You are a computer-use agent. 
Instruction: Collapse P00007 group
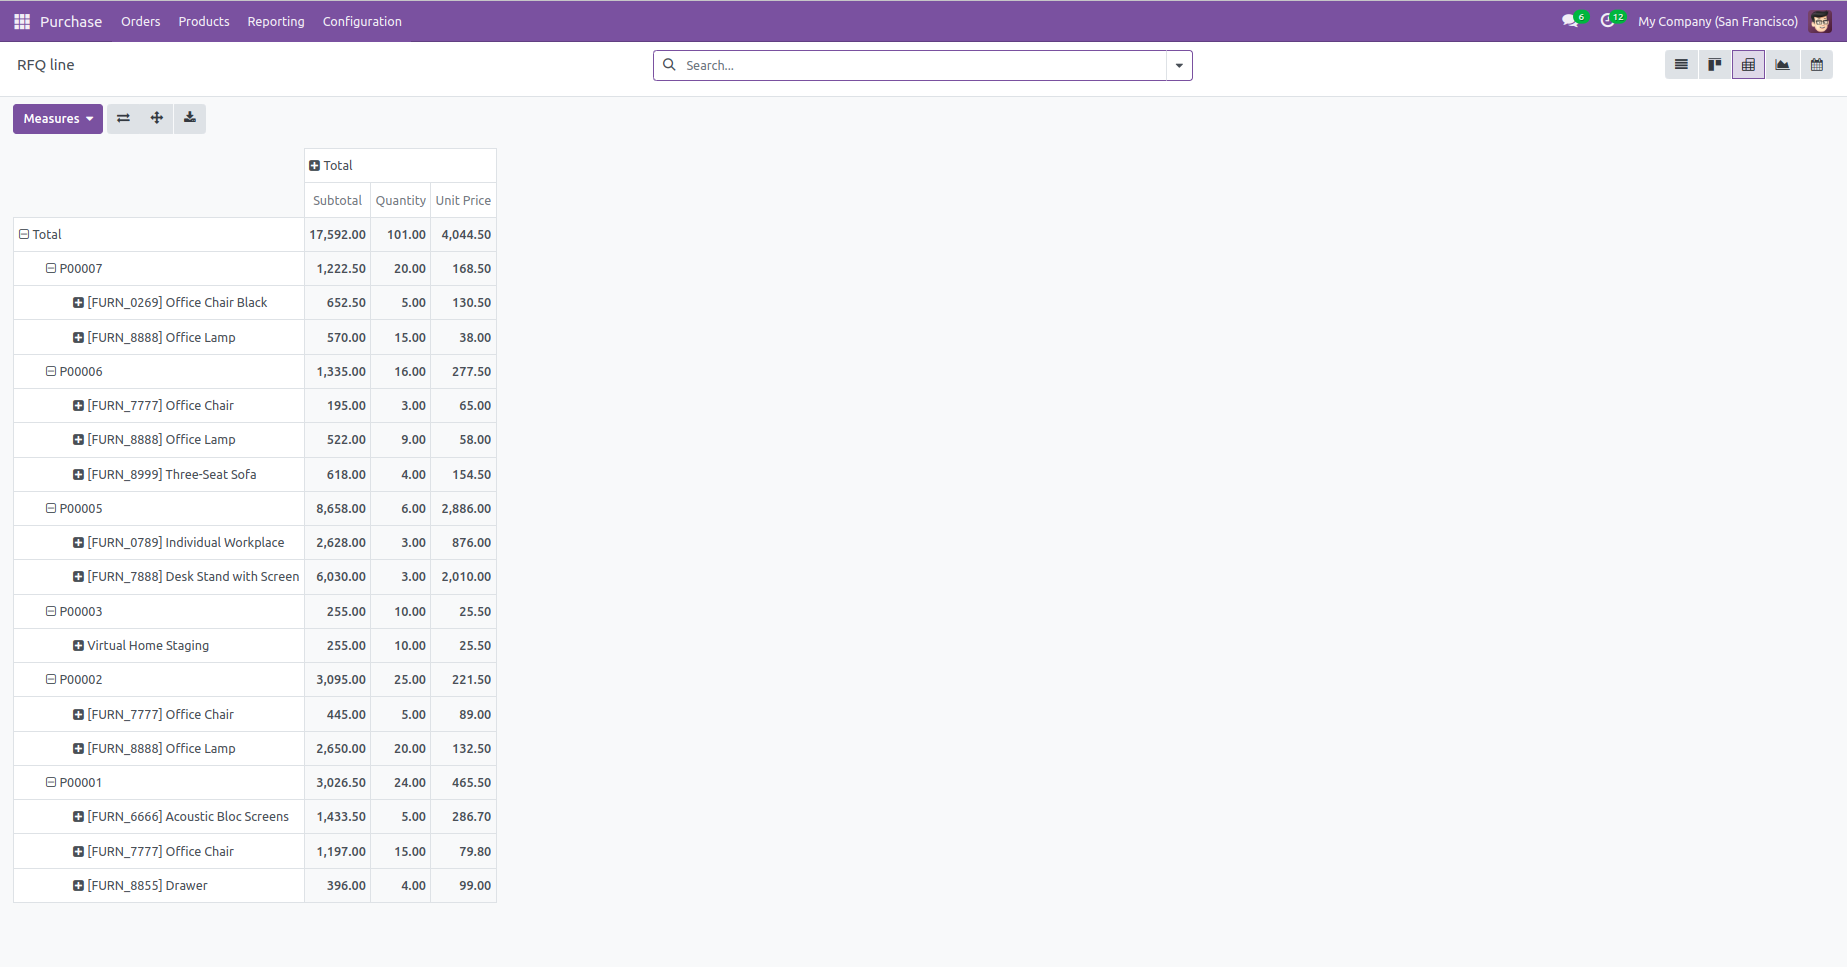pos(159,268)
